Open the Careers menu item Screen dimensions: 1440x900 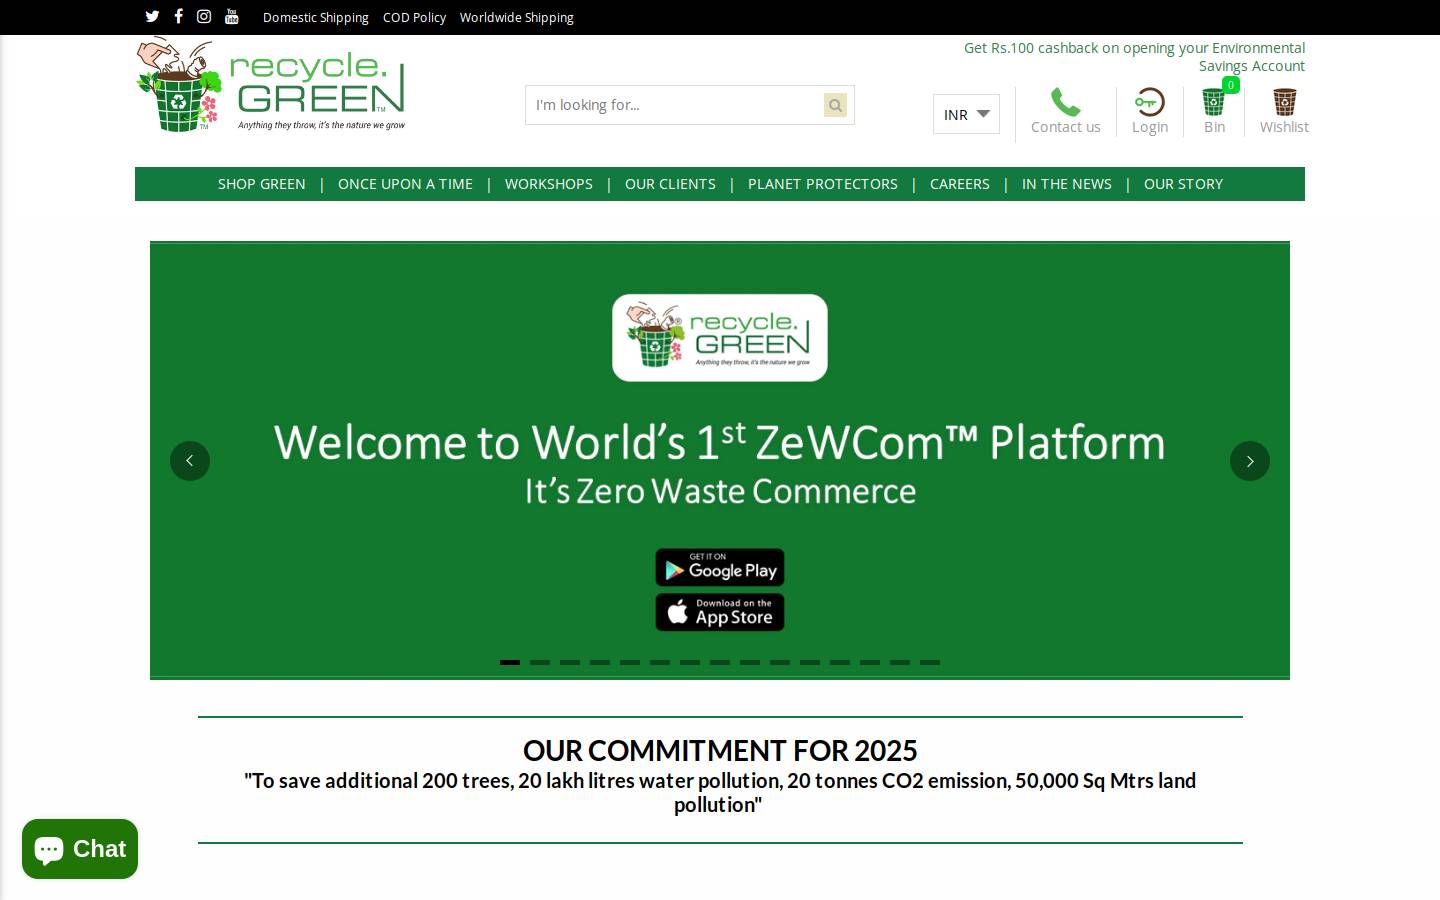coord(960,184)
